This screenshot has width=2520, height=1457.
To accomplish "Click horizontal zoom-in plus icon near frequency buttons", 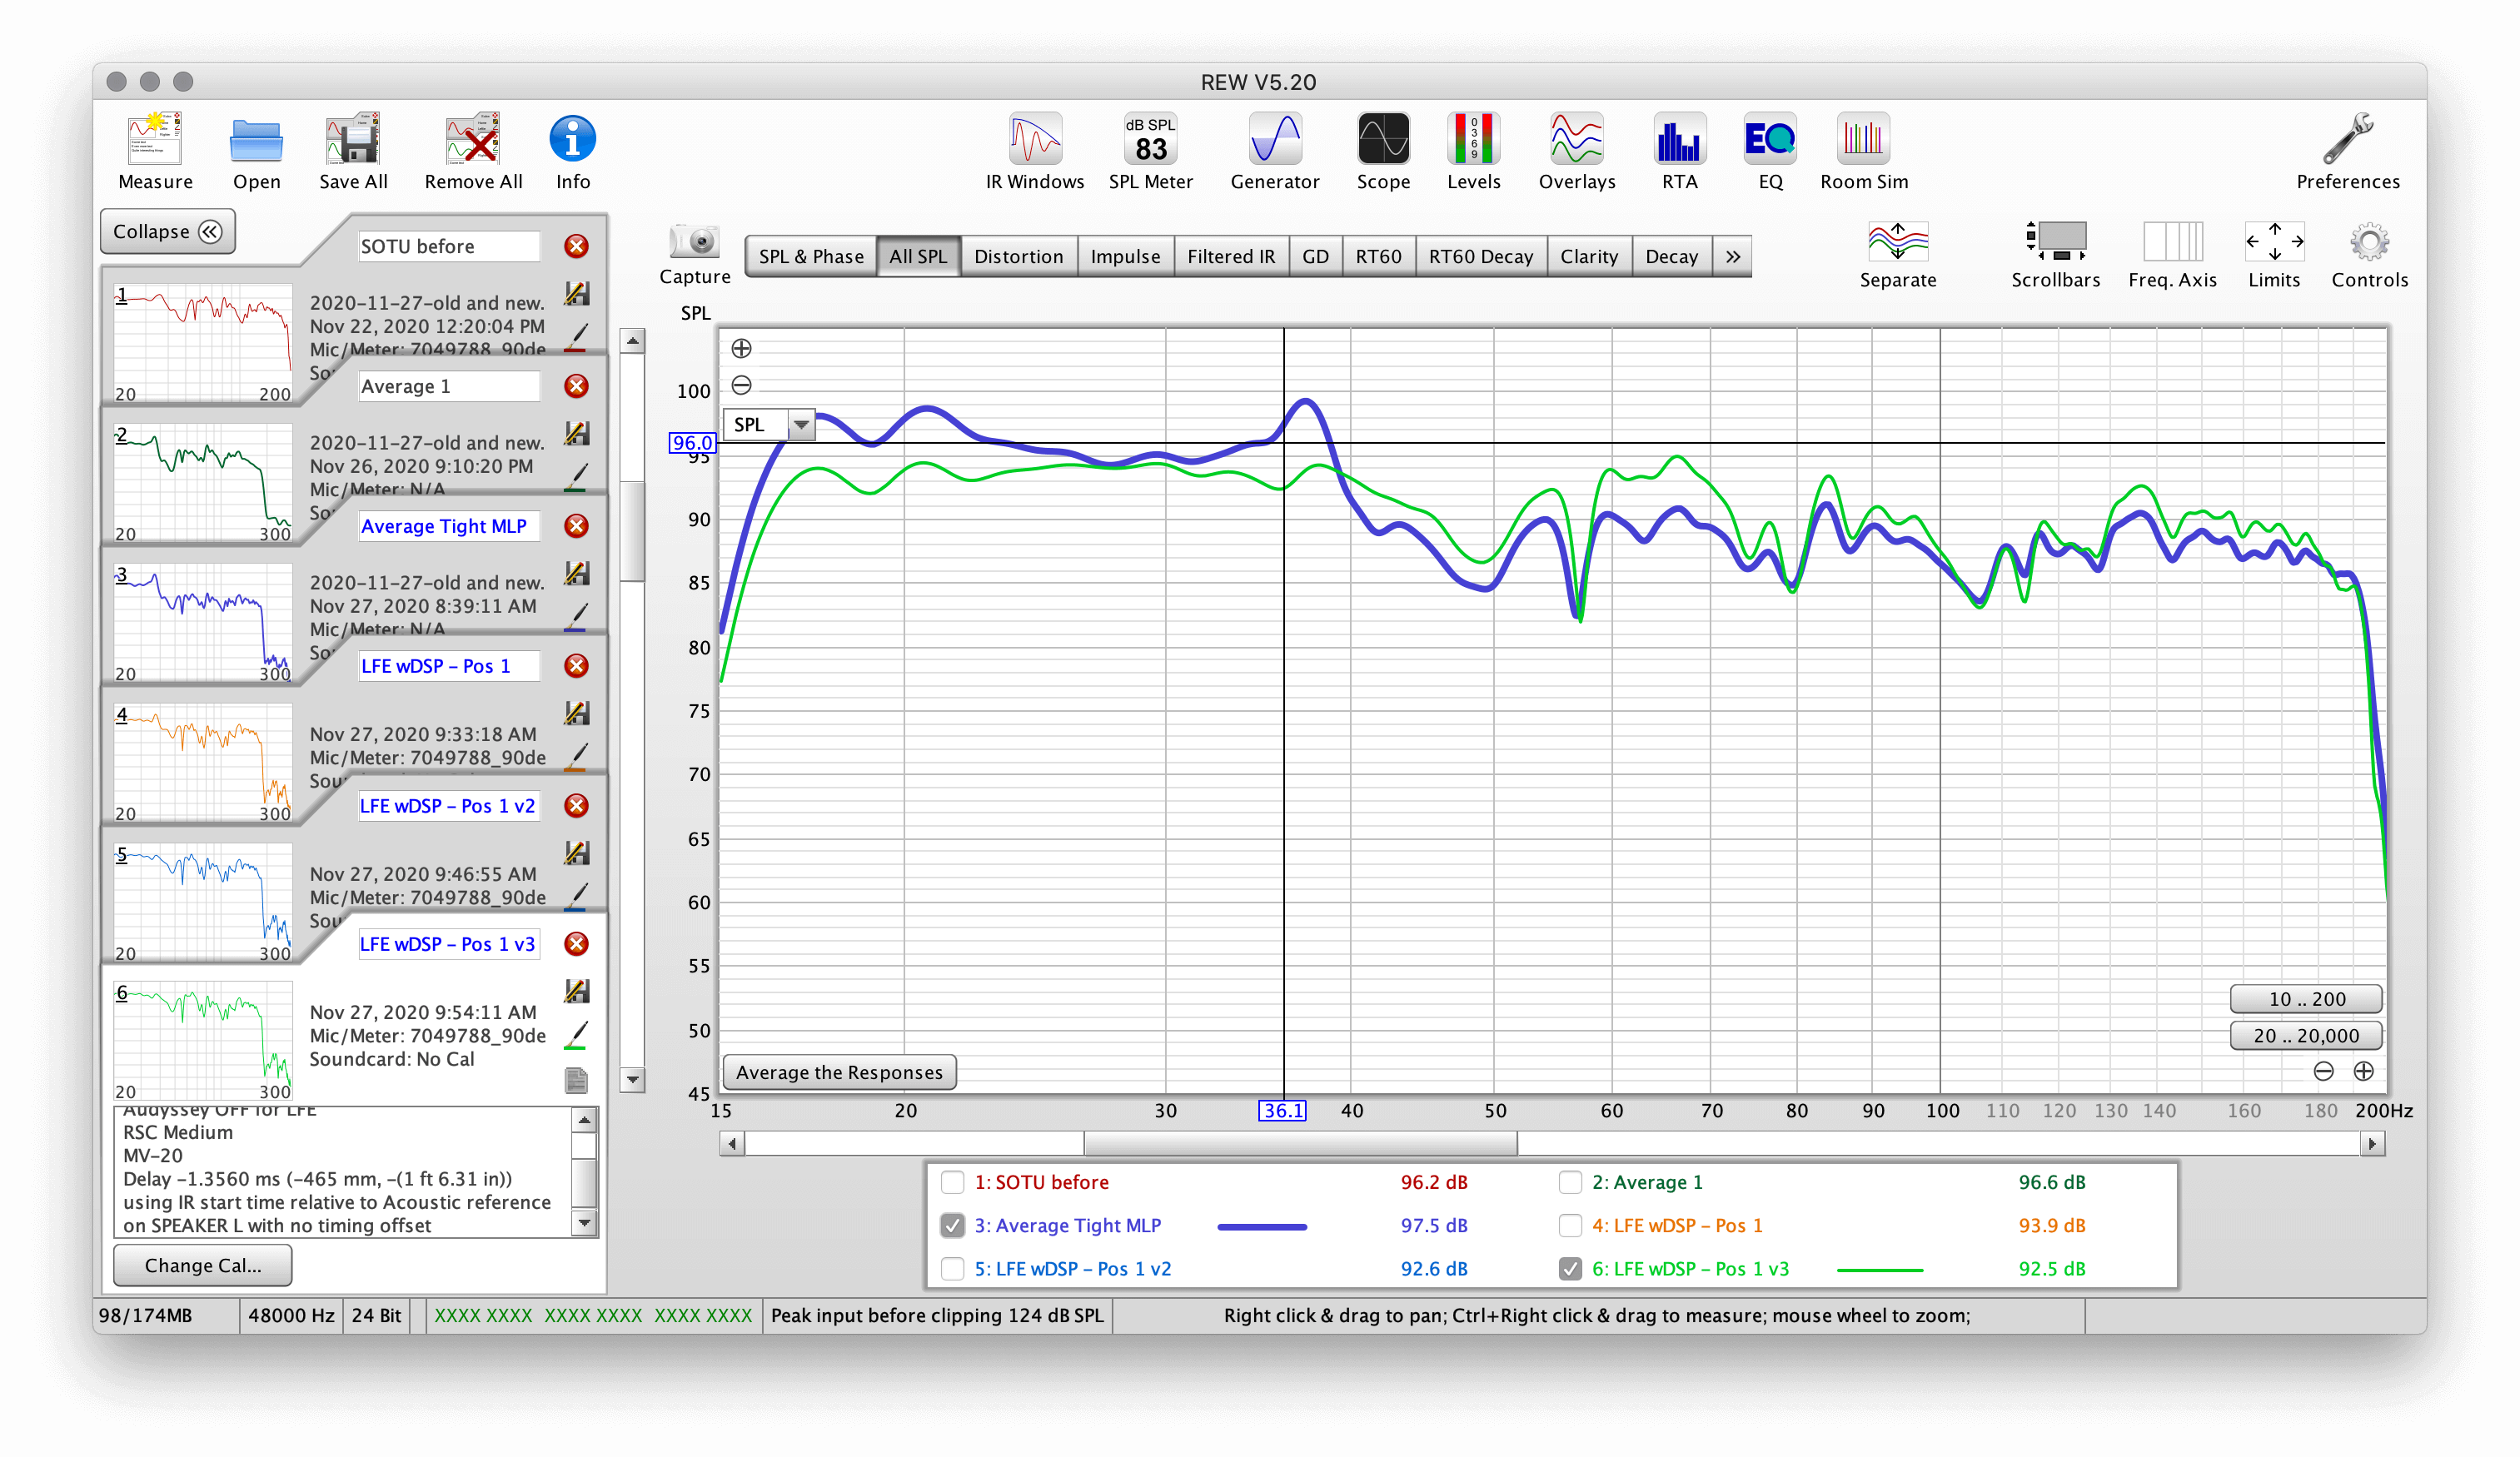I will click(2364, 1071).
